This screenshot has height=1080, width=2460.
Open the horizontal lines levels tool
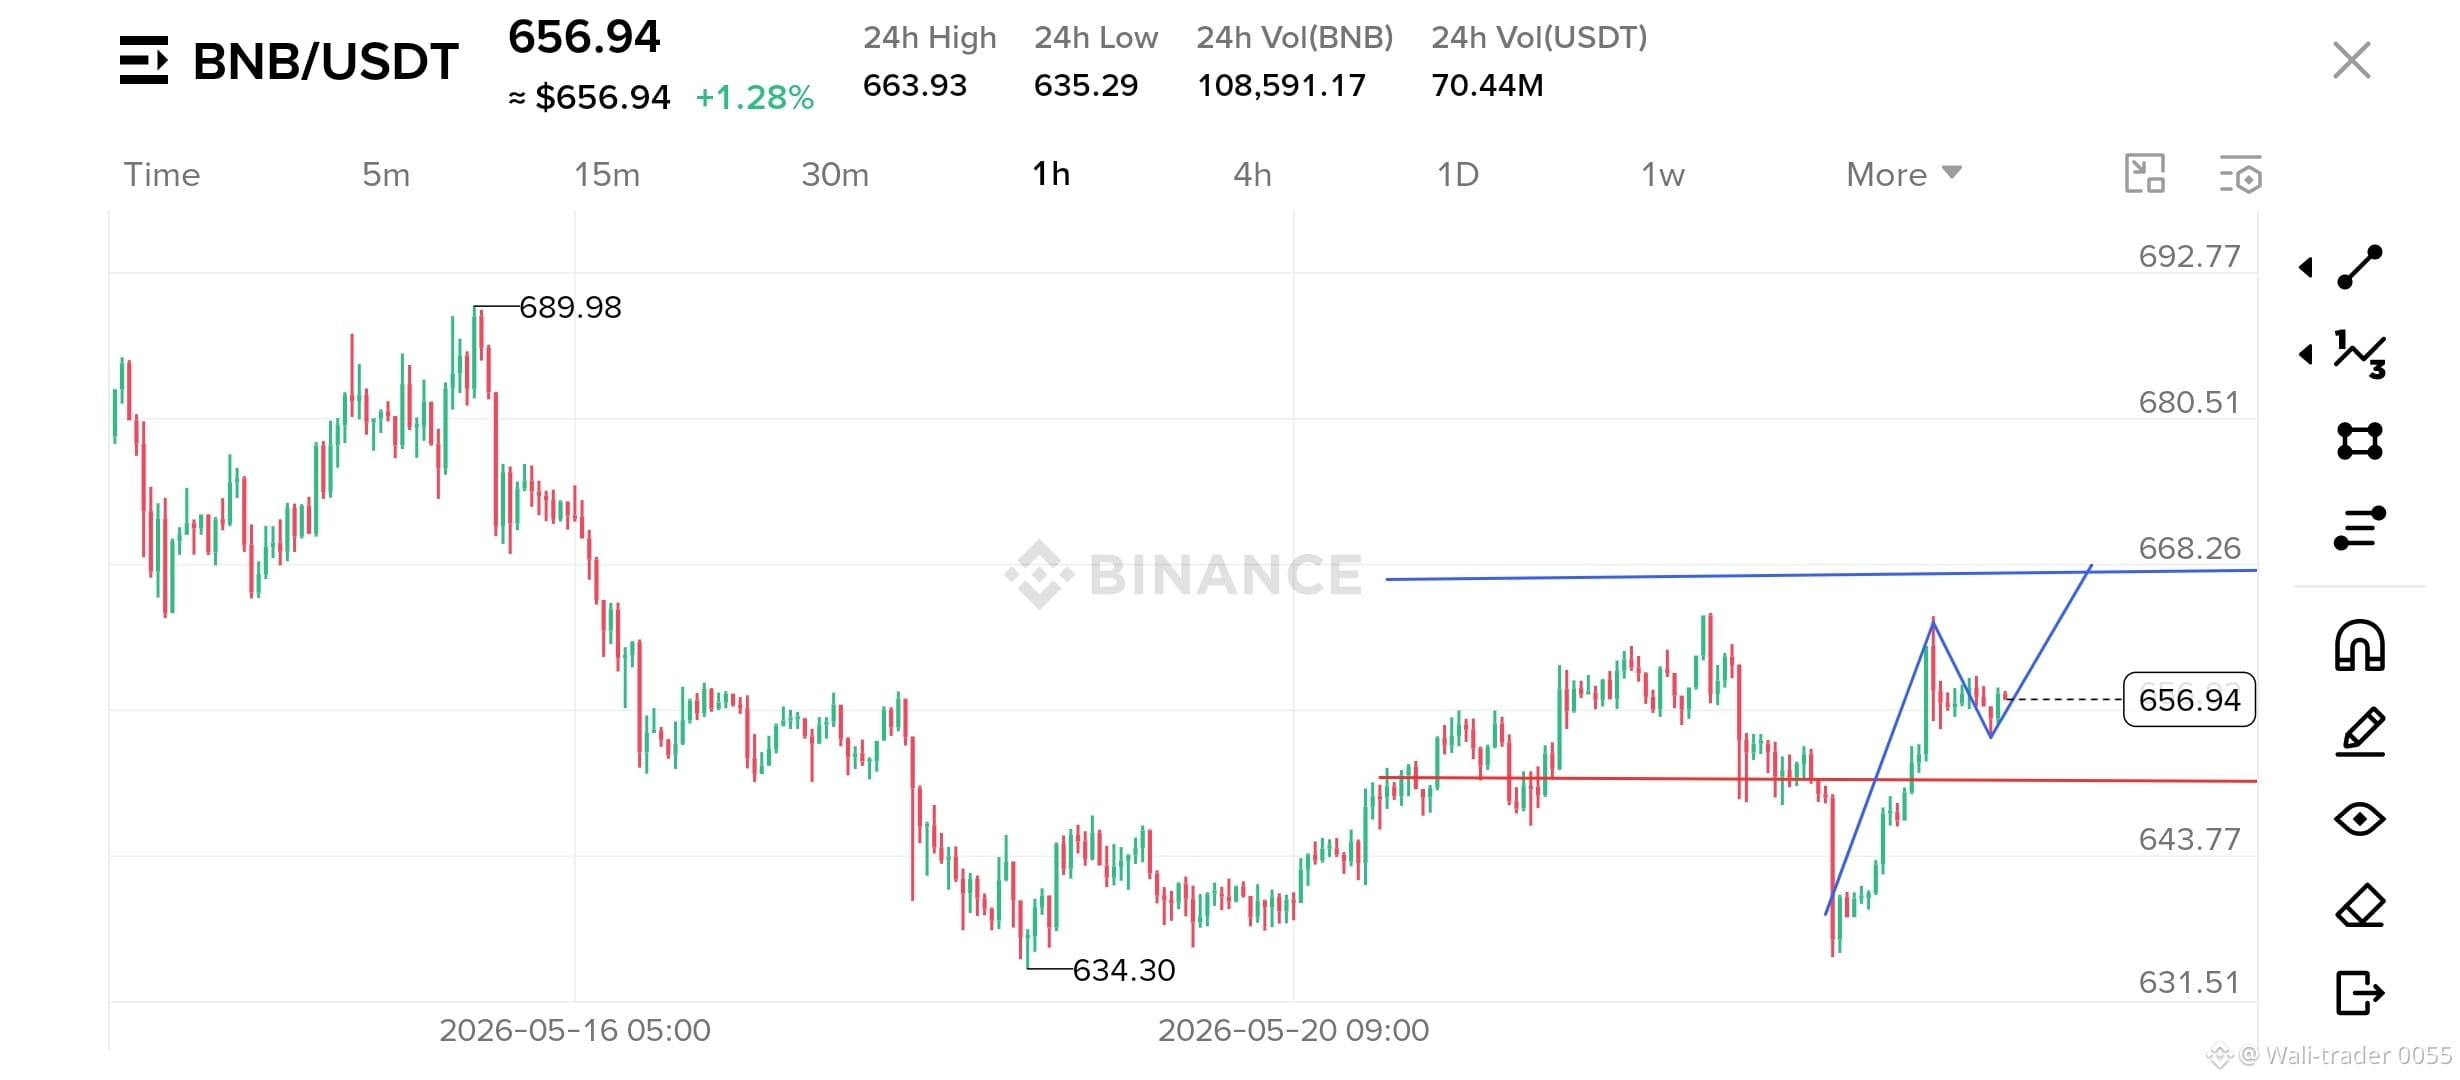coord(2360,528)
